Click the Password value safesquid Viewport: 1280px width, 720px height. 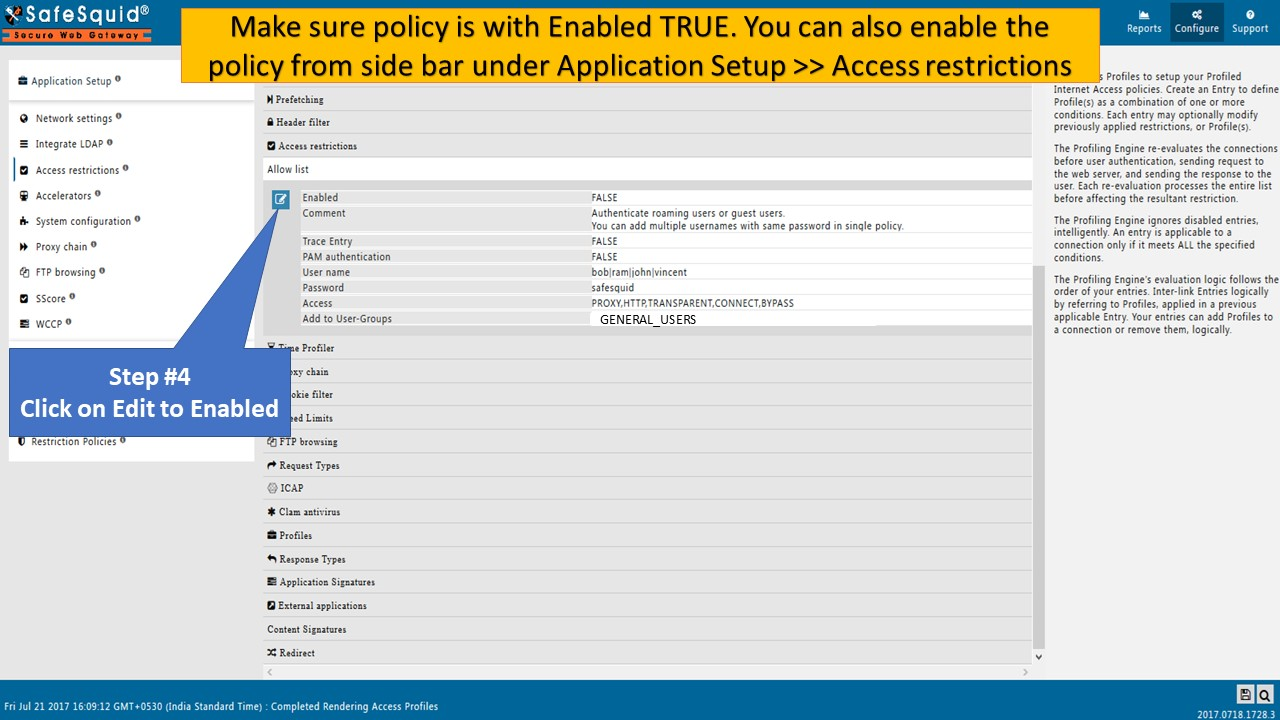click(612, 288)
